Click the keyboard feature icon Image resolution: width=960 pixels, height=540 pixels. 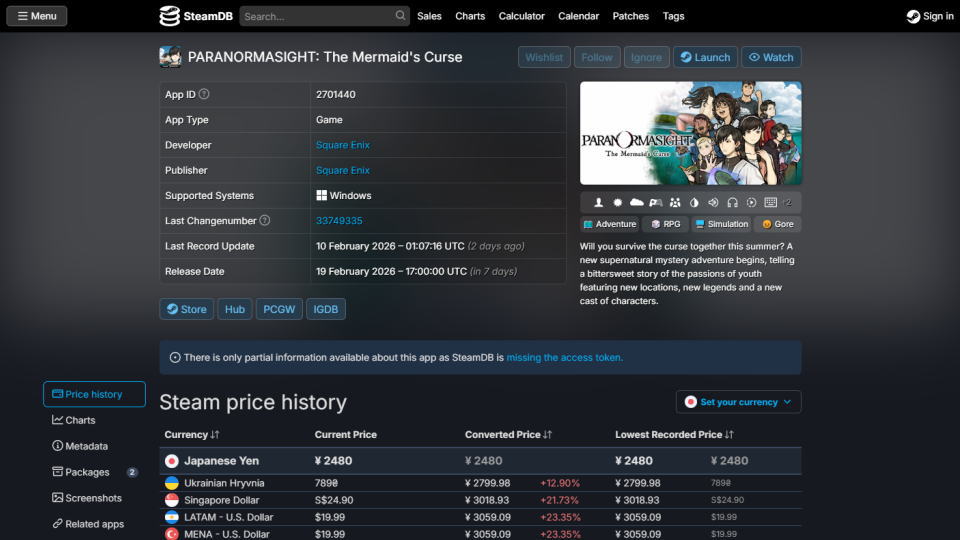click(x=770, y=203)
